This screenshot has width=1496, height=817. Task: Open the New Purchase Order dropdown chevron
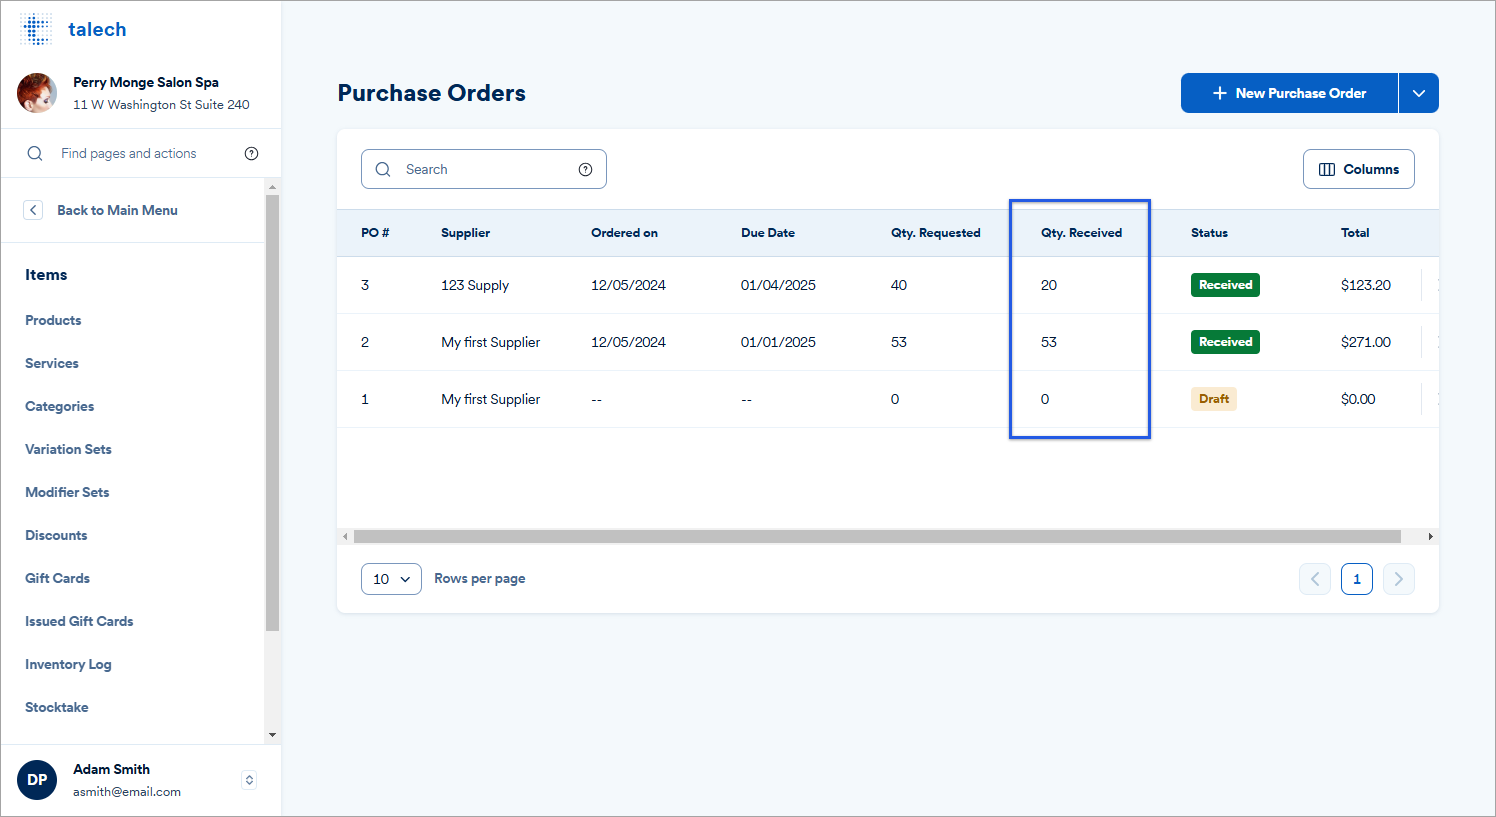coord(1419,92)
